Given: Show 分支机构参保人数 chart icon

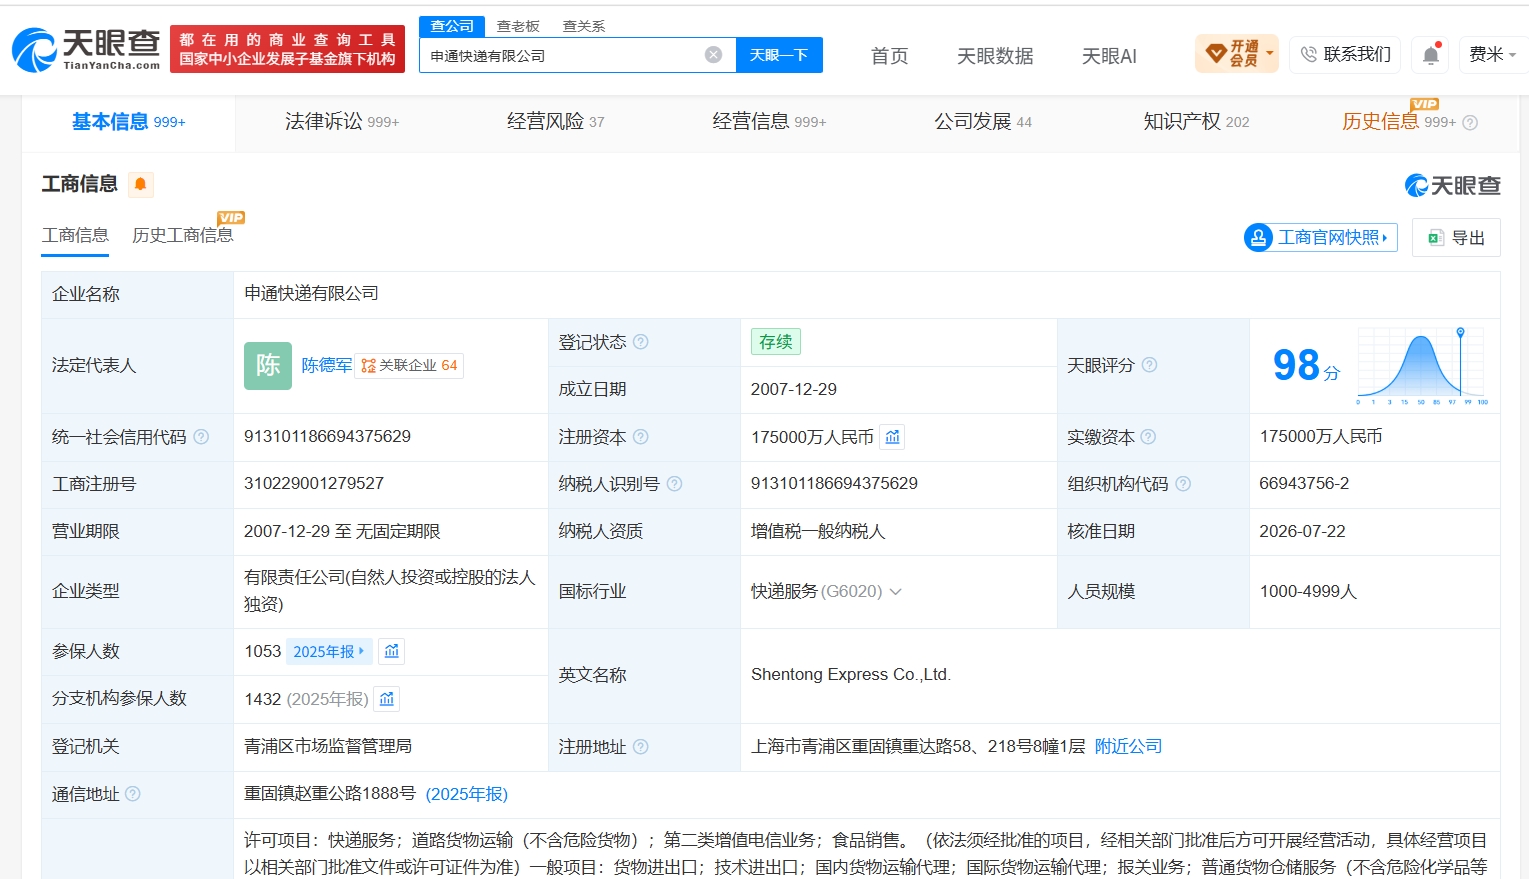Looking at the screenshot, I should tap(387, 699).
